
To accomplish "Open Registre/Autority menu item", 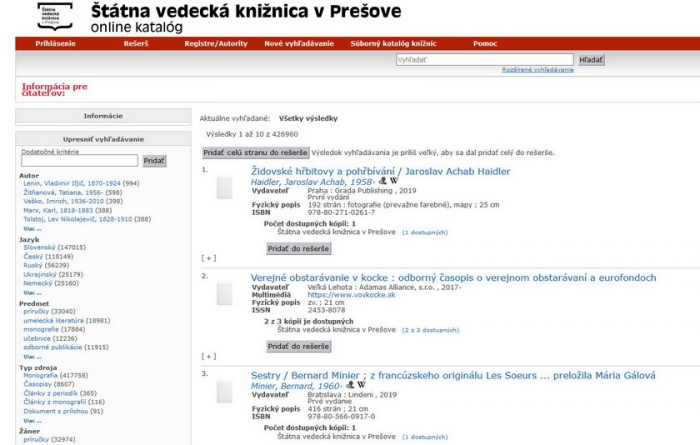I will (x=216, y=44).
